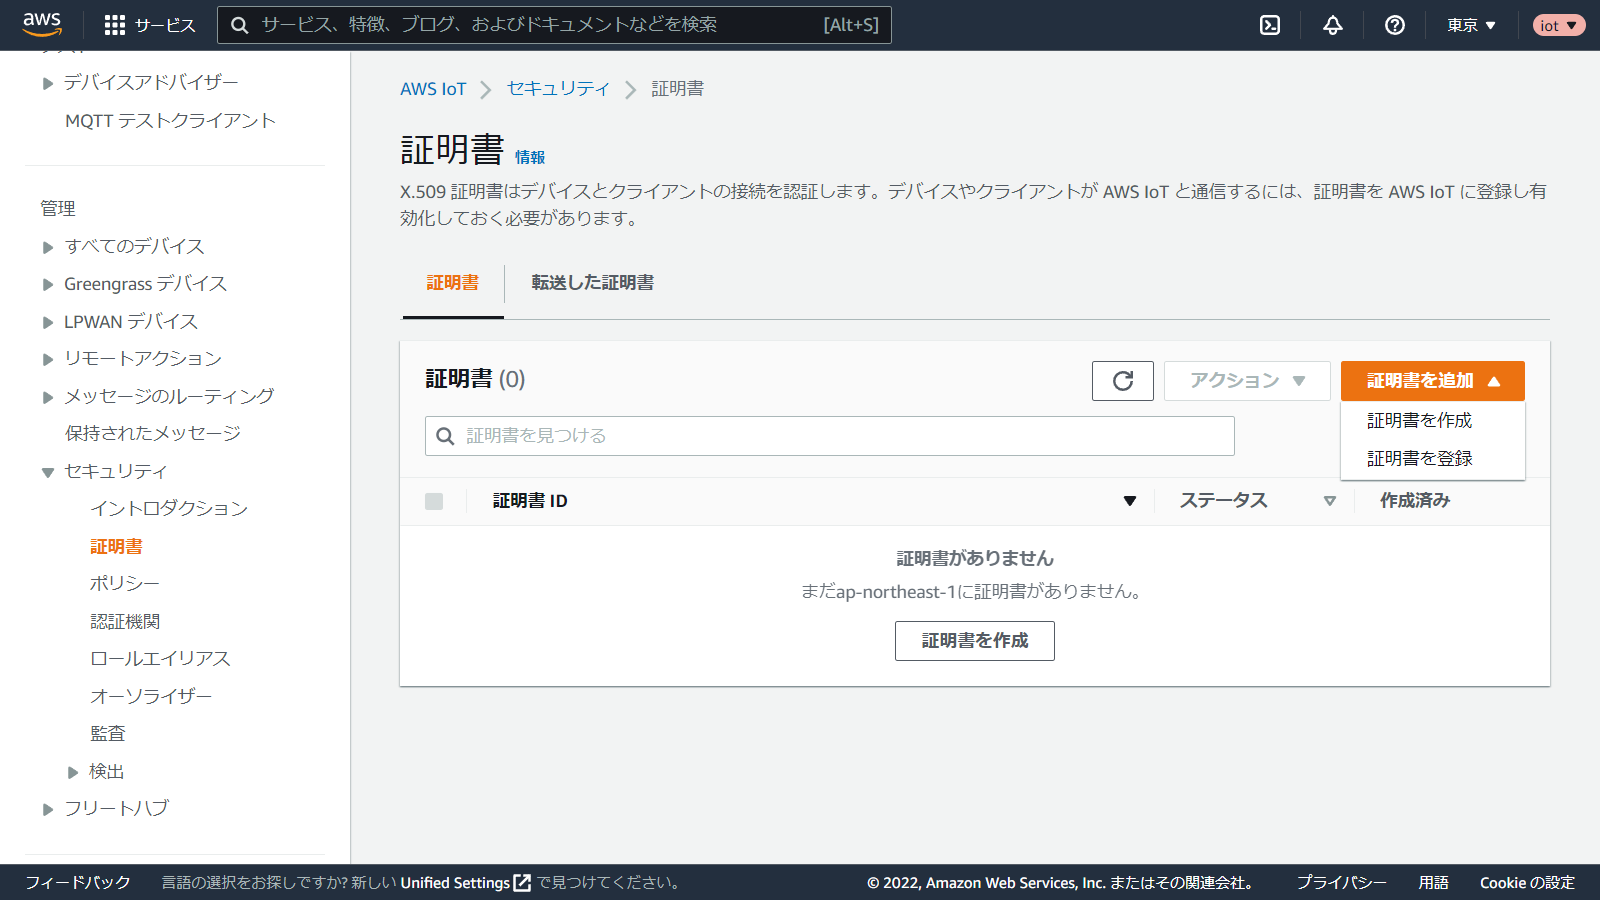Screen dimensions: 1600x900
Task: Expand the Greengrass devices tree item
Action: (x=48, y=285)
